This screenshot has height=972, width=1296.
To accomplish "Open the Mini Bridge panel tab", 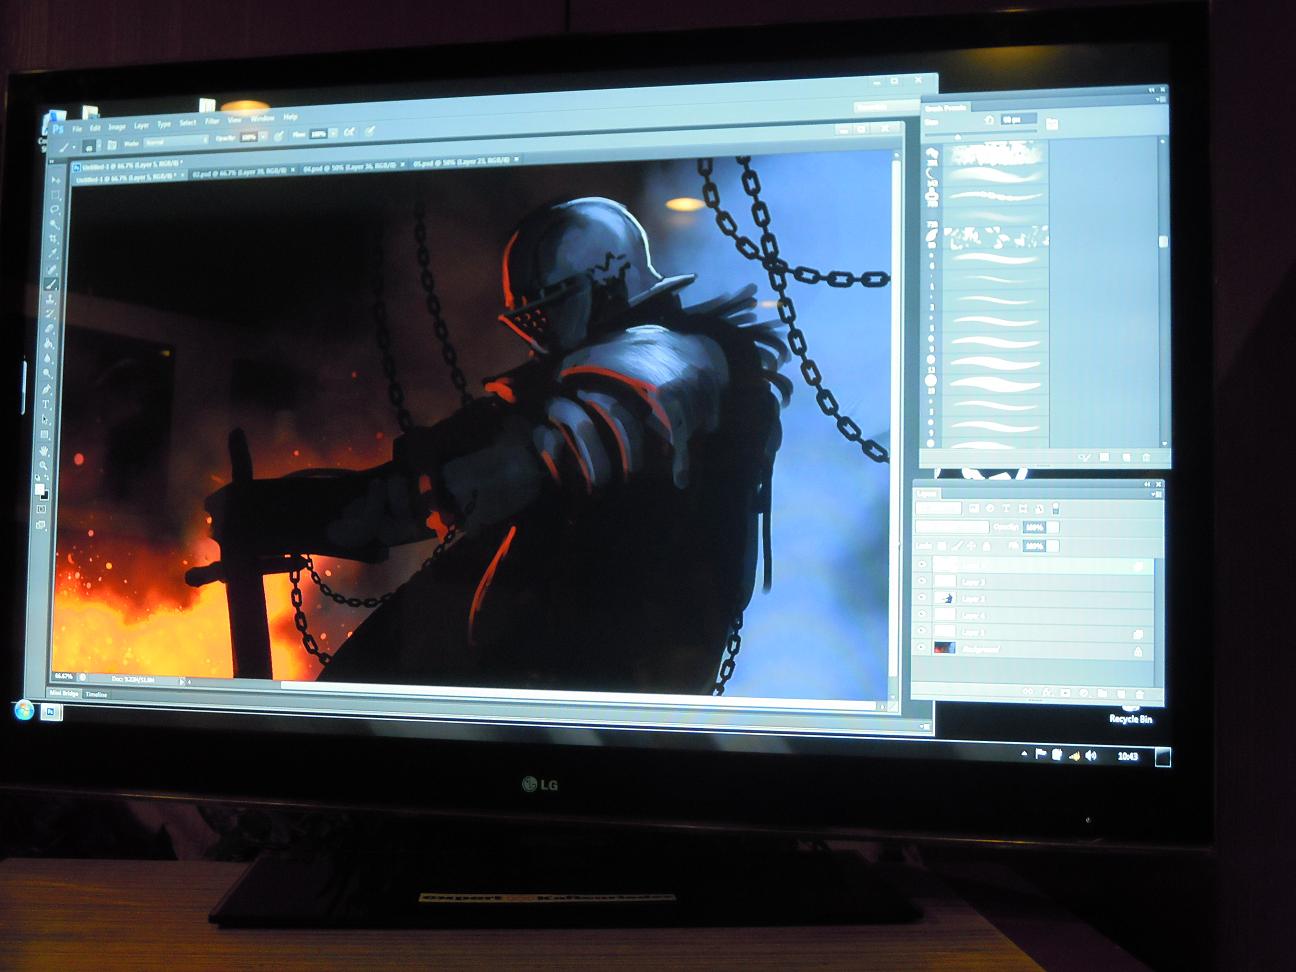I will (x=64, y=693).
